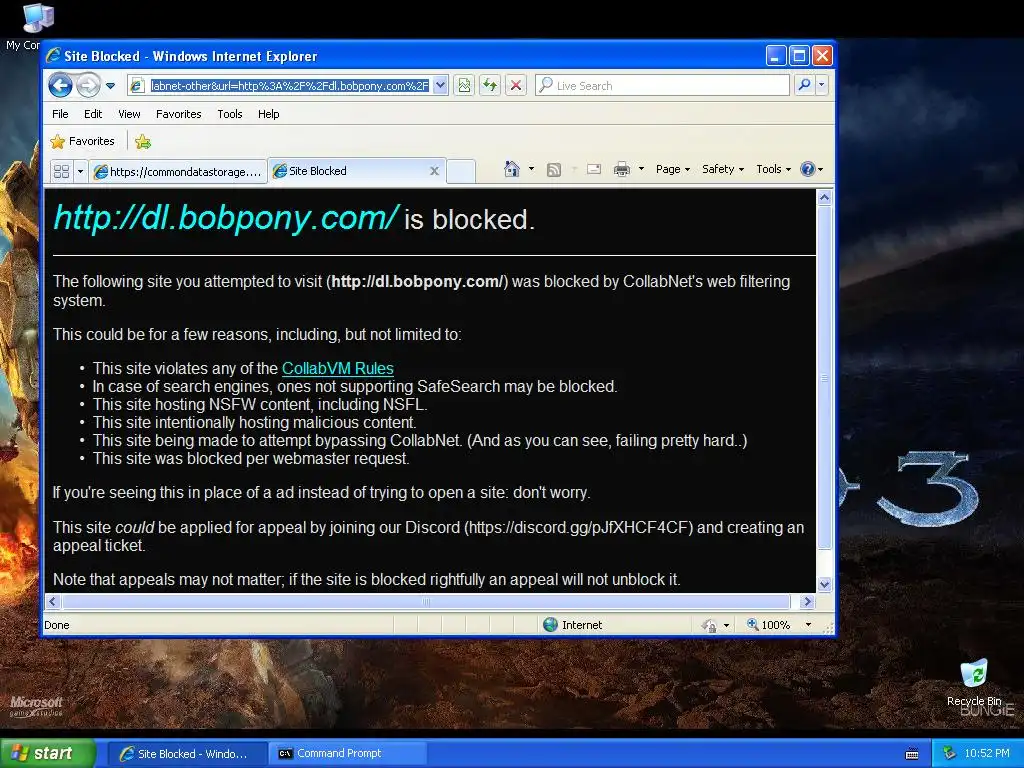The height and width of the screenshot is (768, 1024).
Task: Go back with the Back arrow button
Action: [60, 86]
